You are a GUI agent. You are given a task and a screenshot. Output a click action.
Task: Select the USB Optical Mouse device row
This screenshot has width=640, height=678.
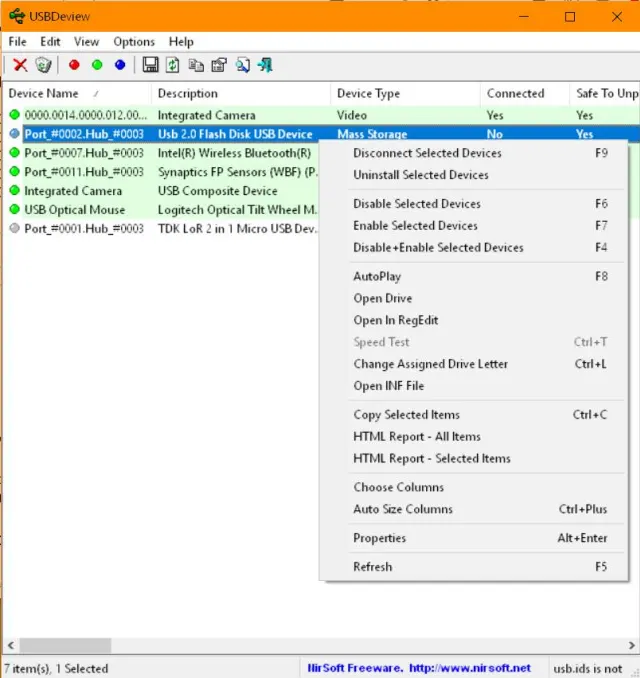coord(75,210)
